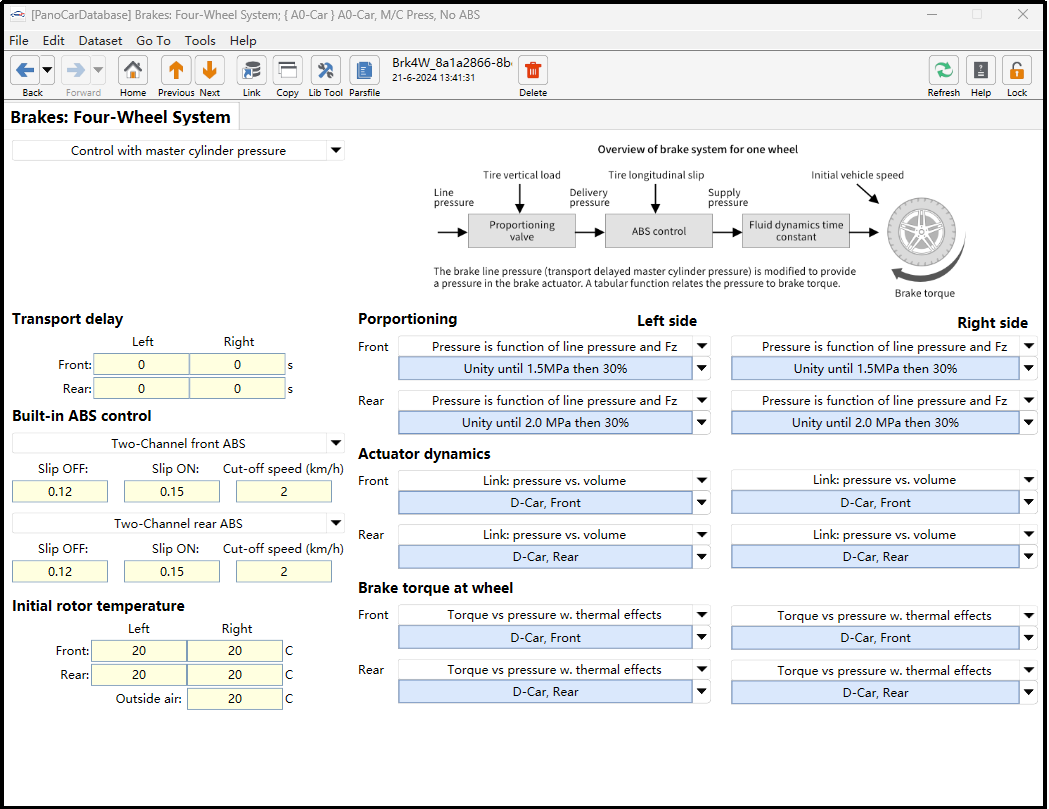Expand right actuator D-Car, Front dropdown arrow
The width and height of the screenshot is (1049, 809).
1029,502
